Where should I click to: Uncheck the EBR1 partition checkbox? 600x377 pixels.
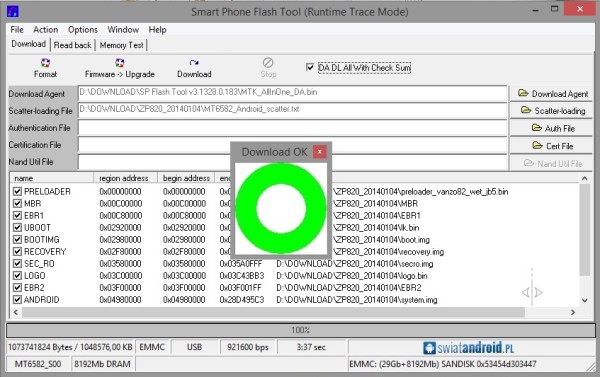[17, 215]
